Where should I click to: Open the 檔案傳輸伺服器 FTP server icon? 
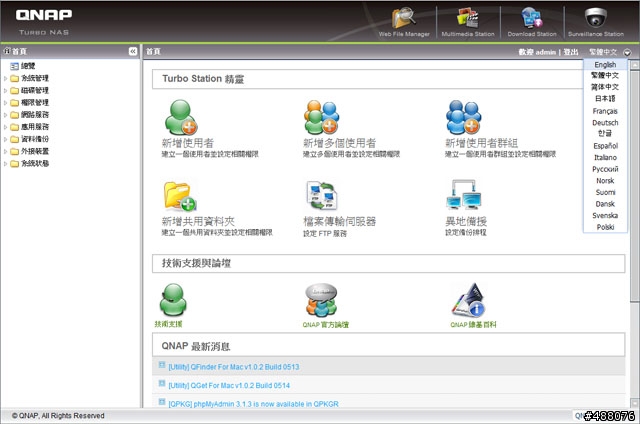click(x=322, y=195)
